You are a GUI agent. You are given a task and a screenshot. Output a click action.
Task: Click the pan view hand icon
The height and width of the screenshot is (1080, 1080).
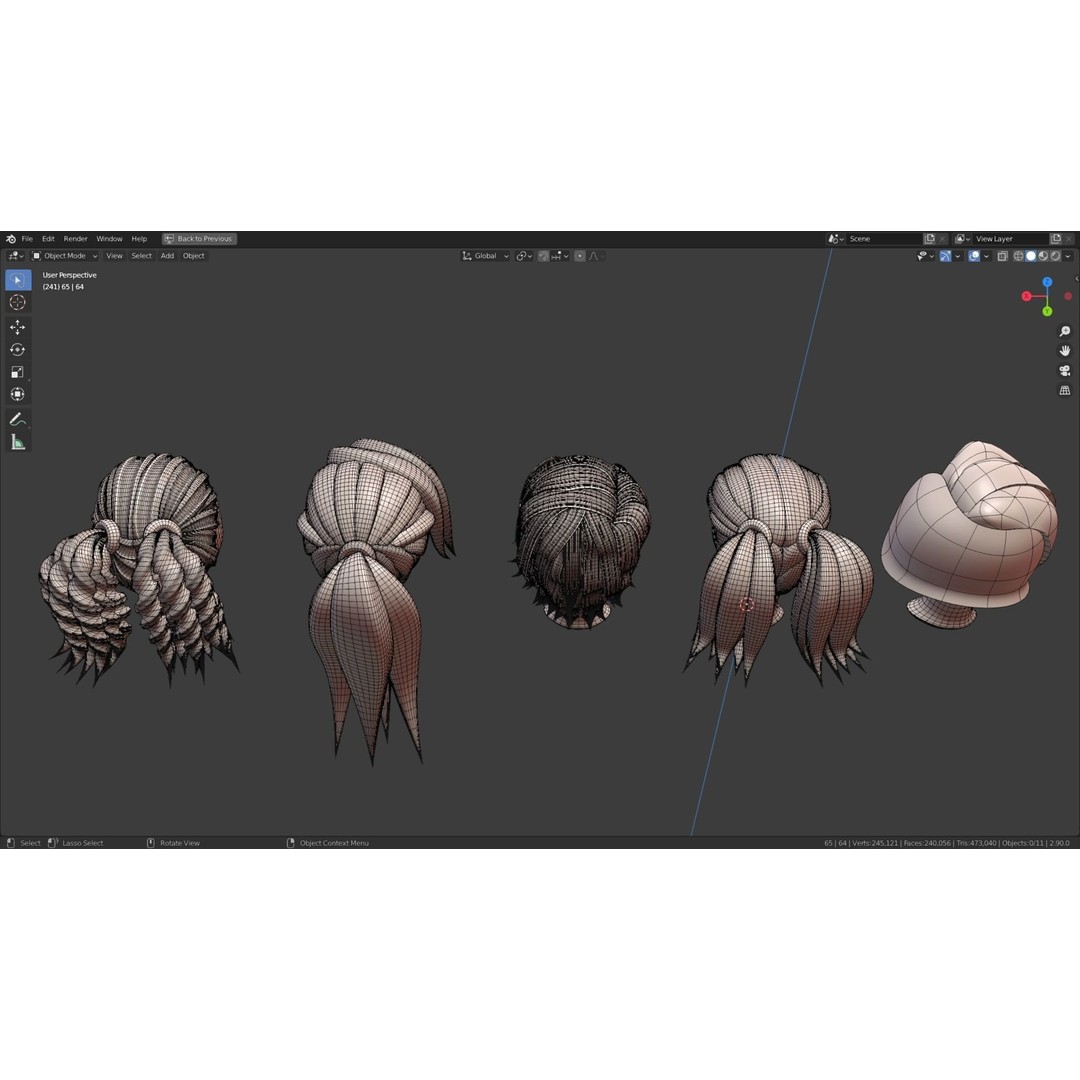[x=1065, y=351]
